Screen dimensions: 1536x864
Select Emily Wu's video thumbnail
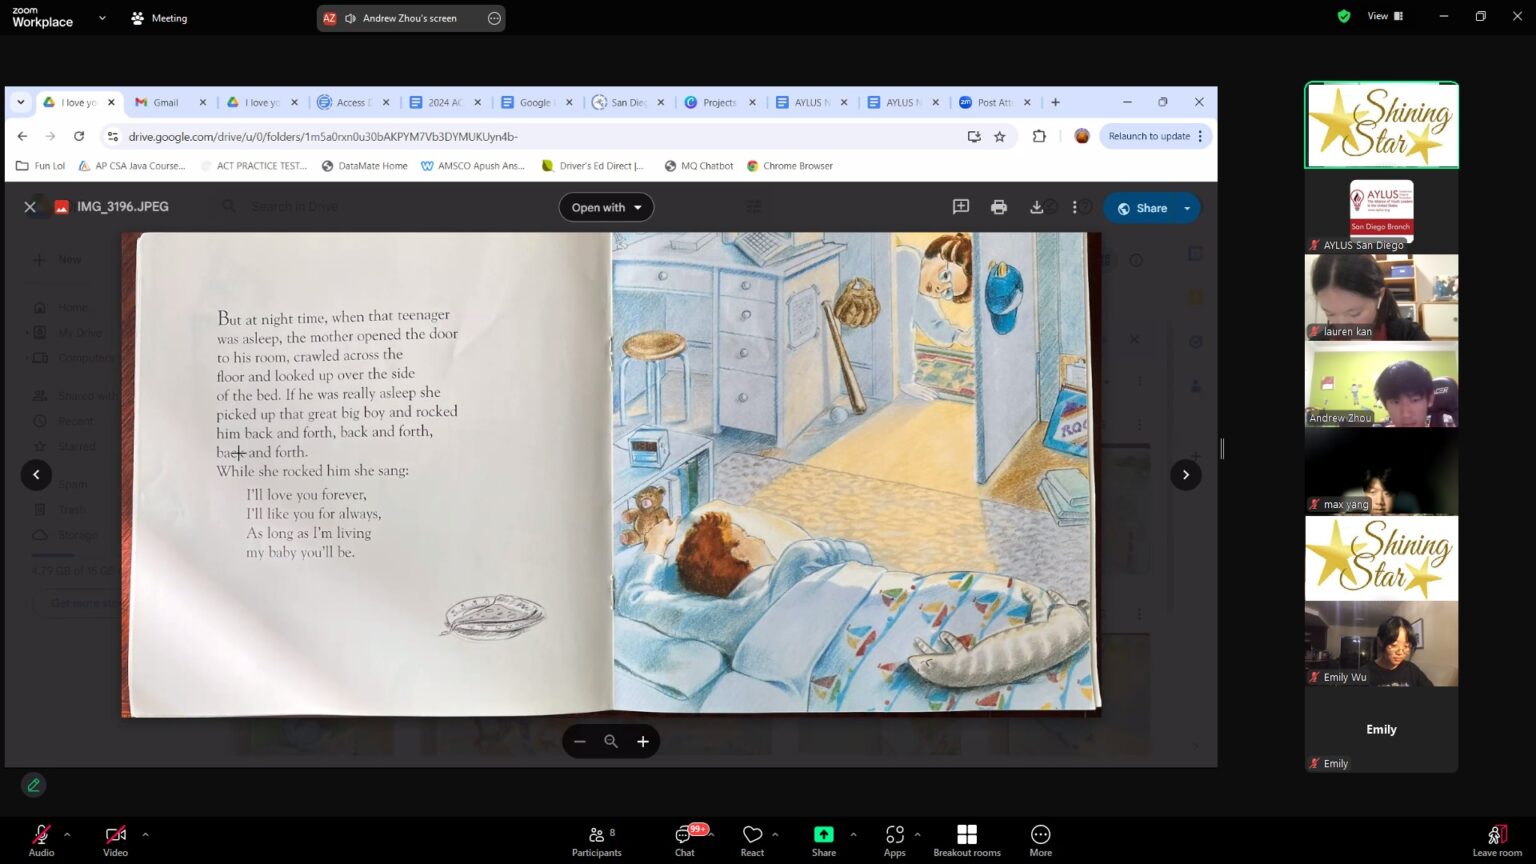(x=1381, y=643)
